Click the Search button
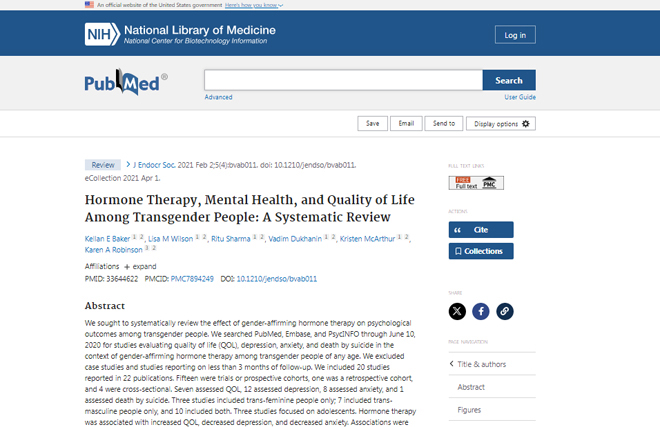Screen dimensions: 660x427 click(509, 80)
